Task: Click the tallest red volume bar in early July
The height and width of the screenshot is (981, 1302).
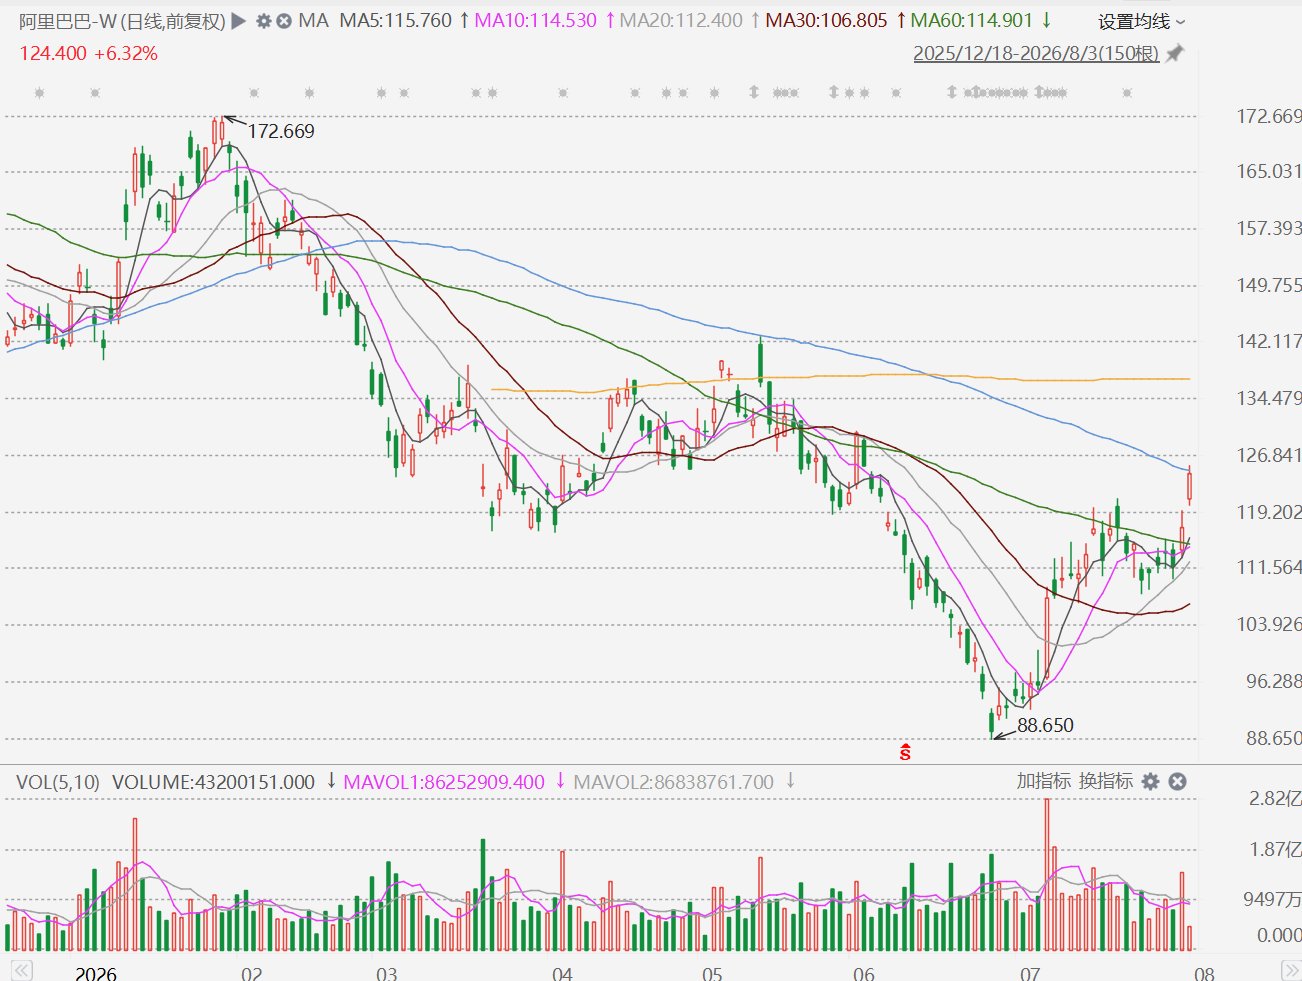Action: (1047, 875)
